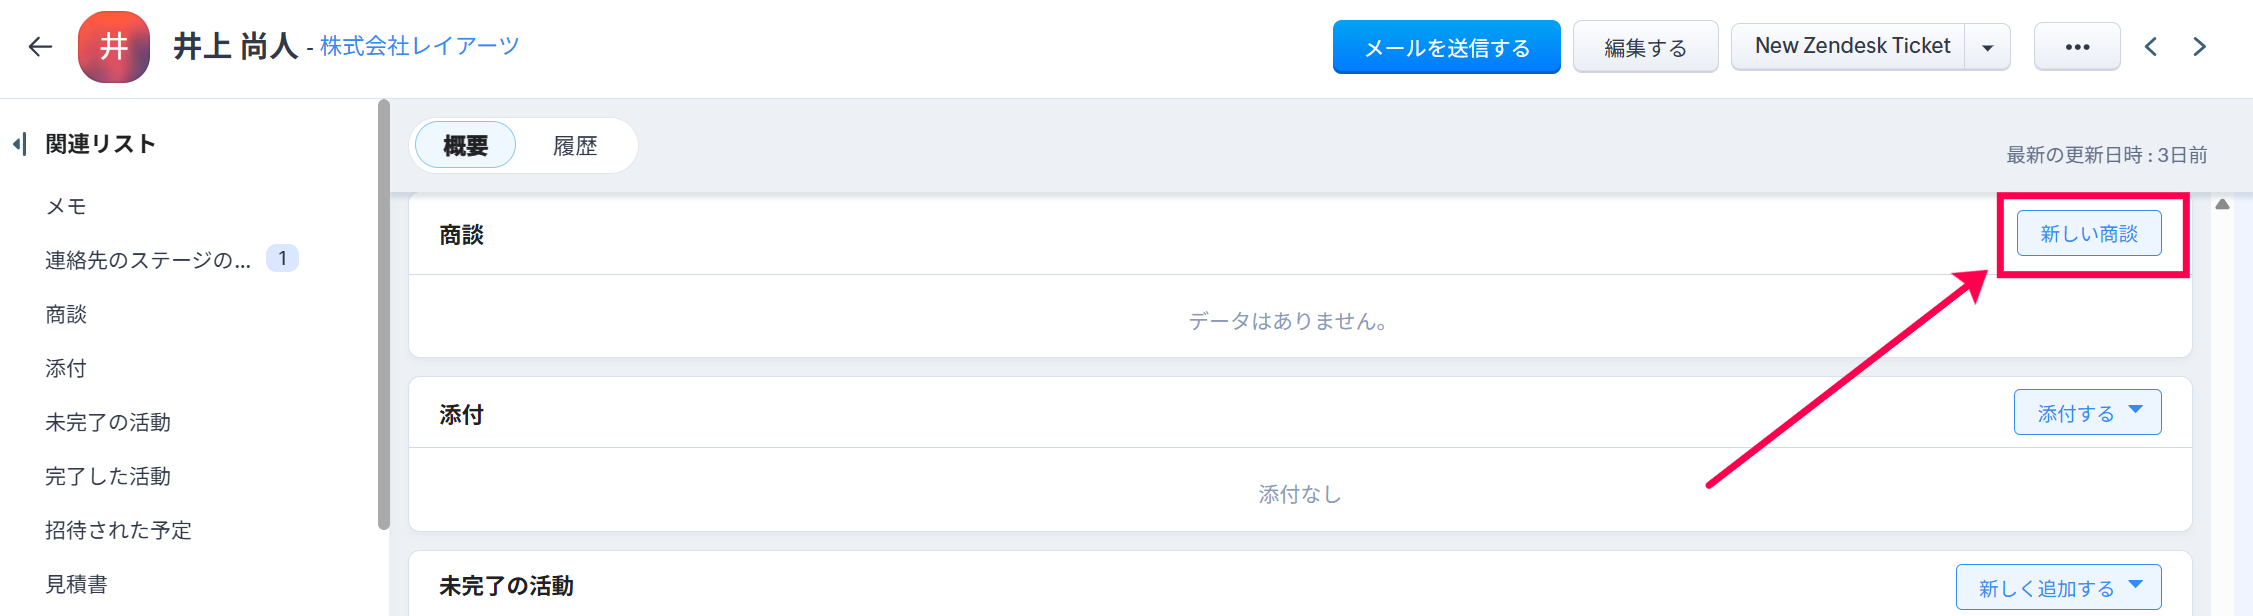Click the scroll-up arrow in content area
This screenshot has height=616, width=2253.
(2222, 204)
